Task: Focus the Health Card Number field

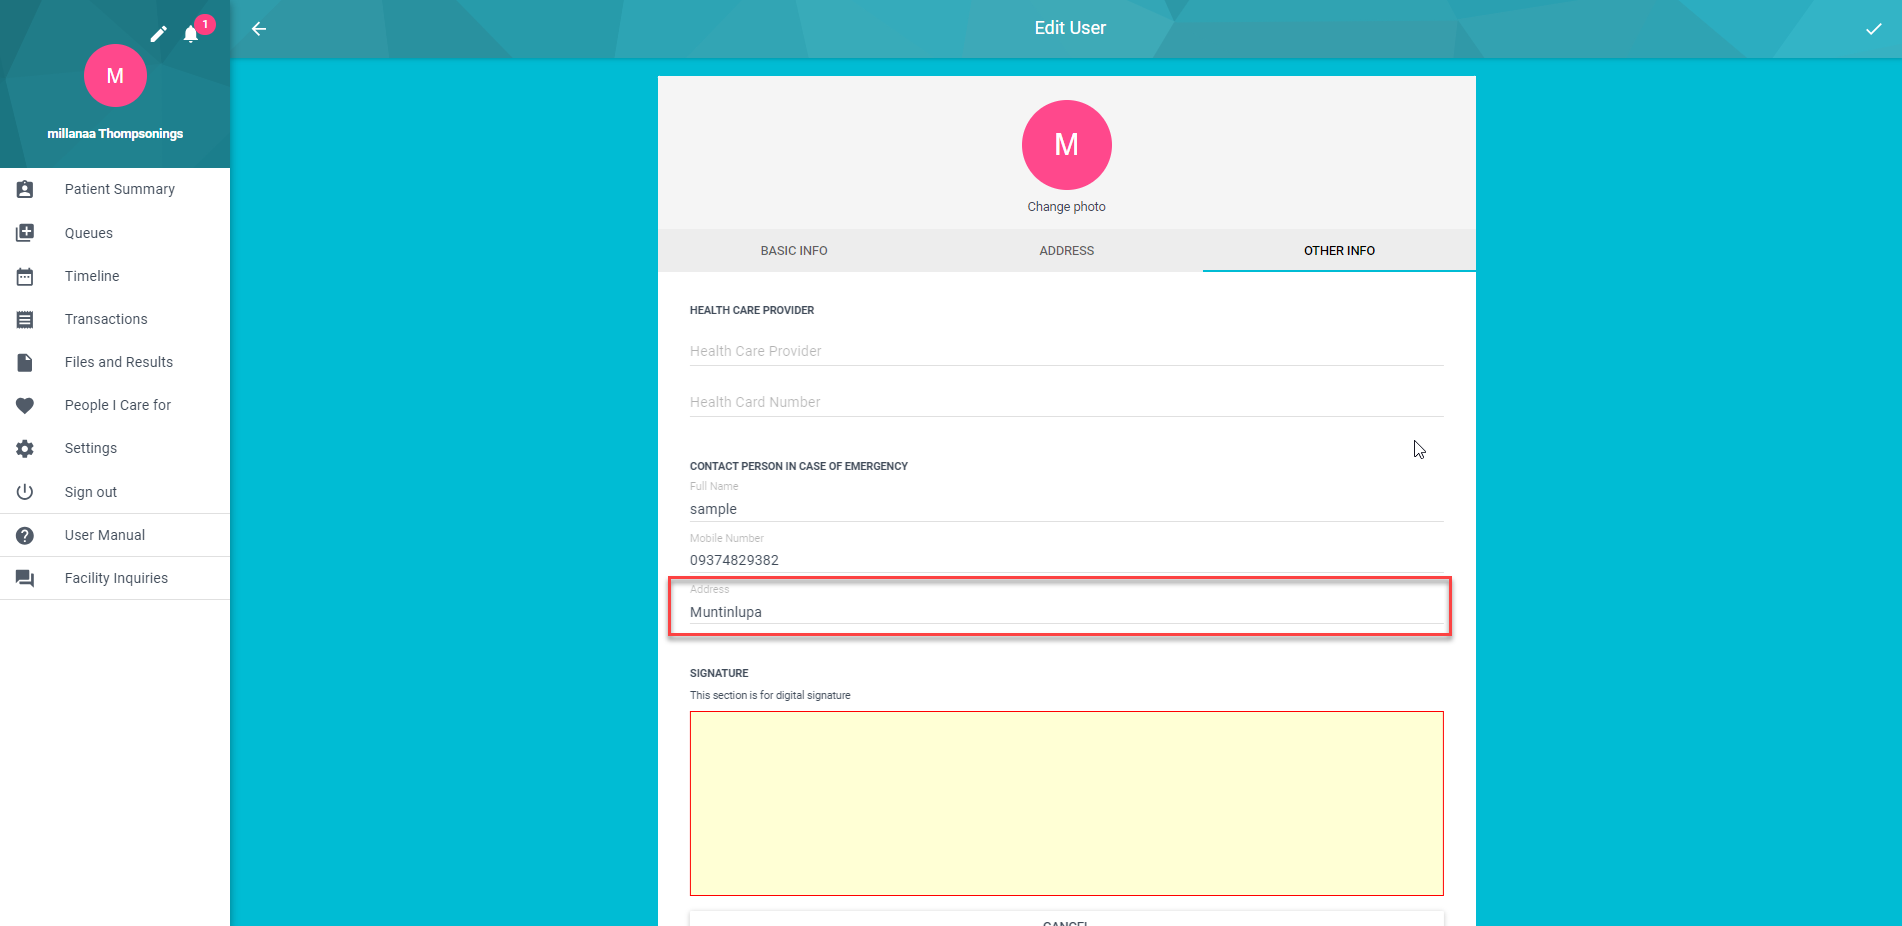Action: (1066, 402)
